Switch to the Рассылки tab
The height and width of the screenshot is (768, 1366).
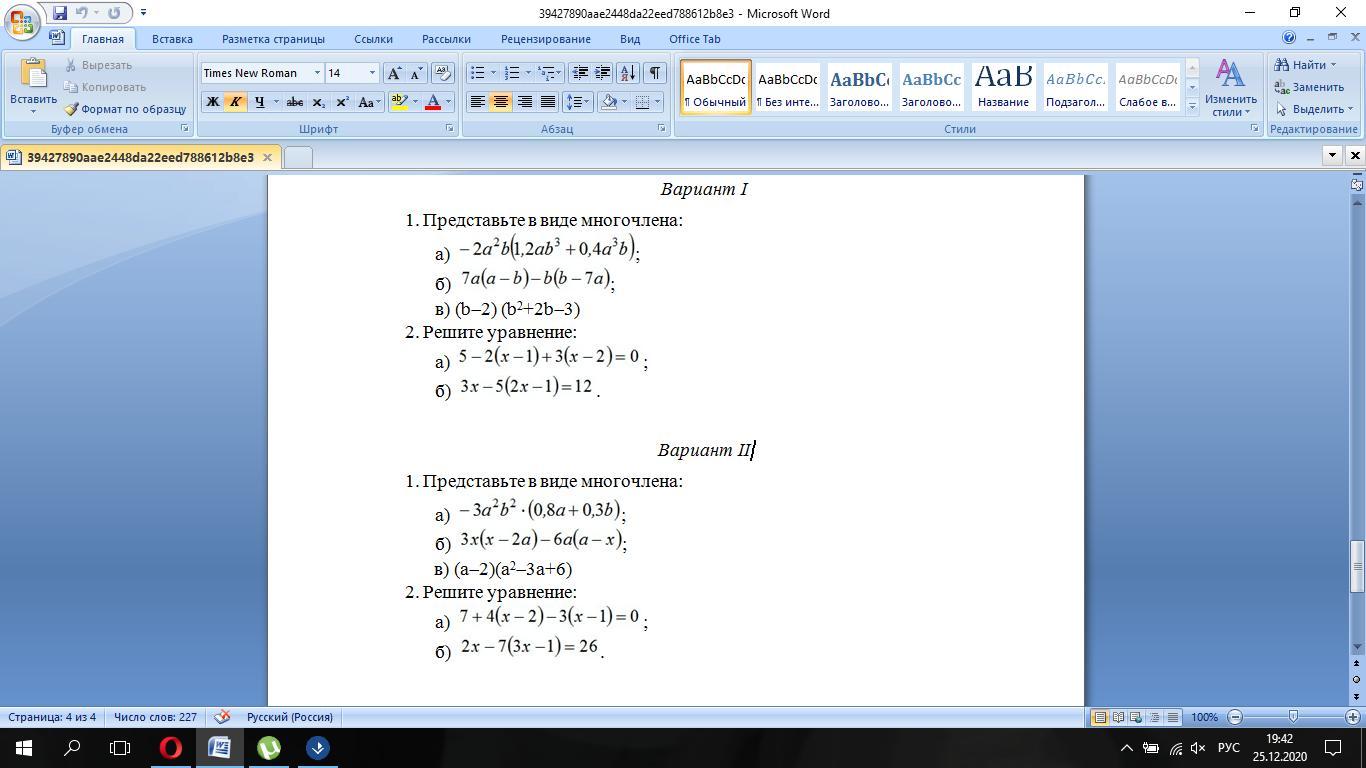point(446,39)
